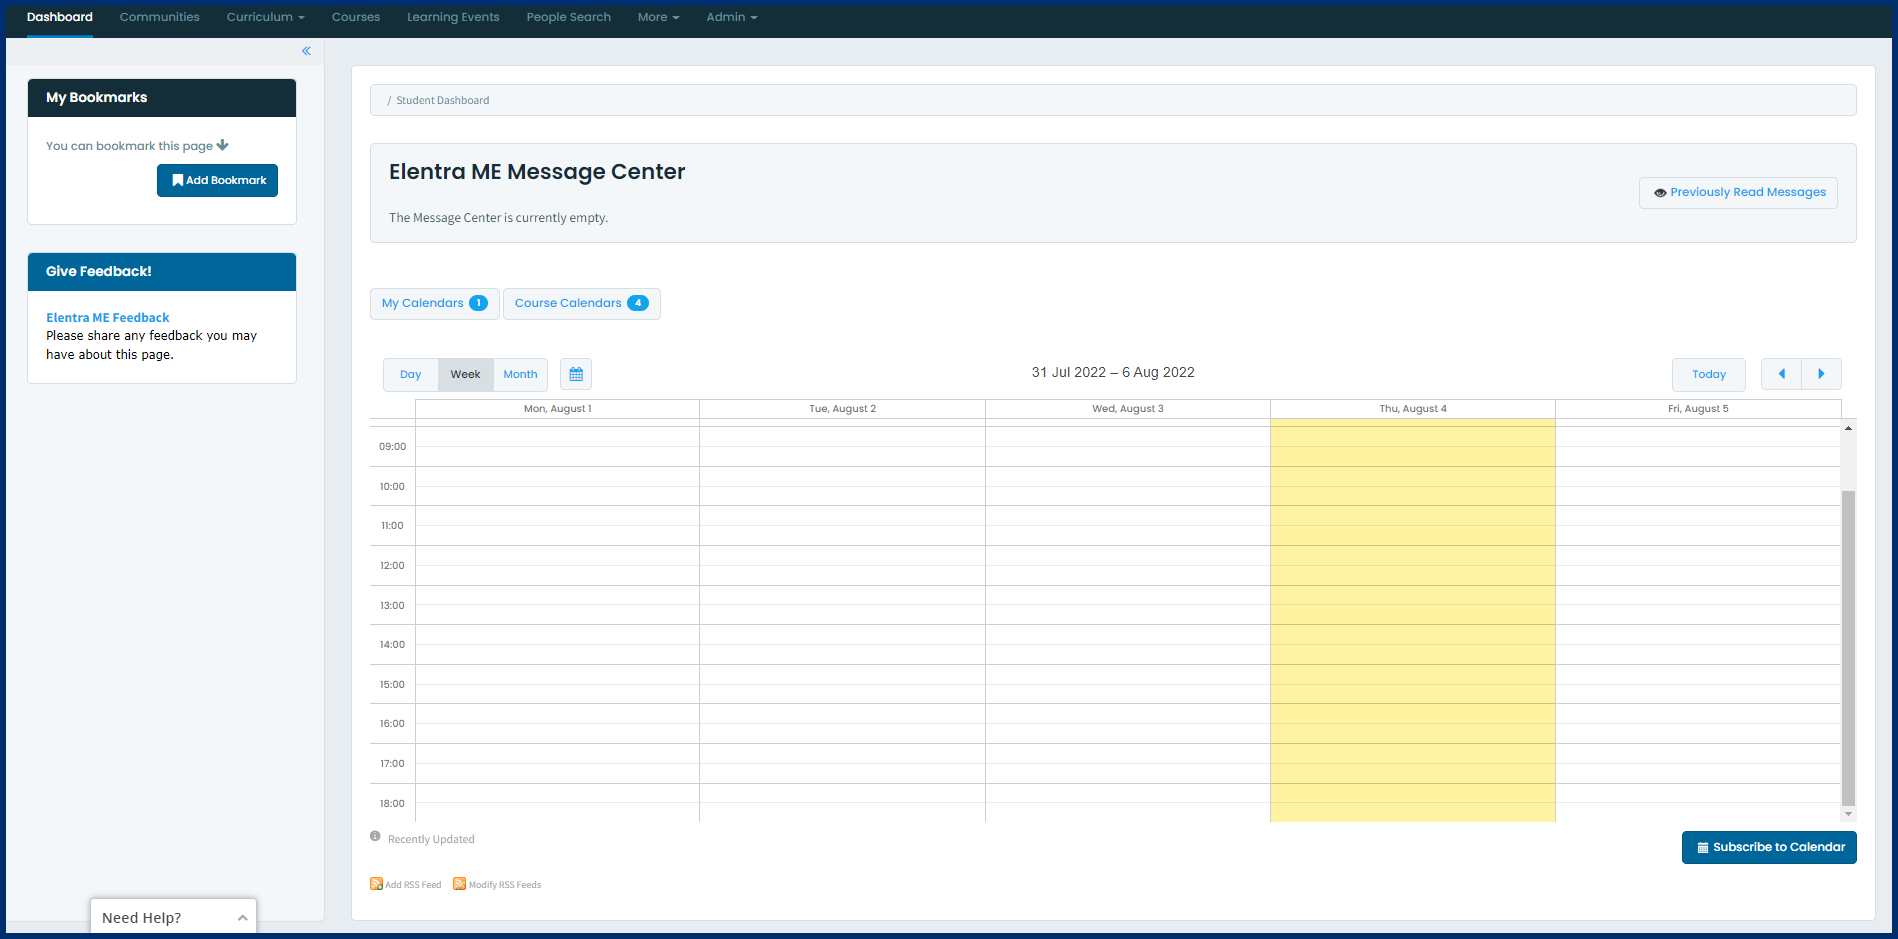The image size is (1898, 939).
Task: Click the 13:00 time label
Action: tap(393, 605)
